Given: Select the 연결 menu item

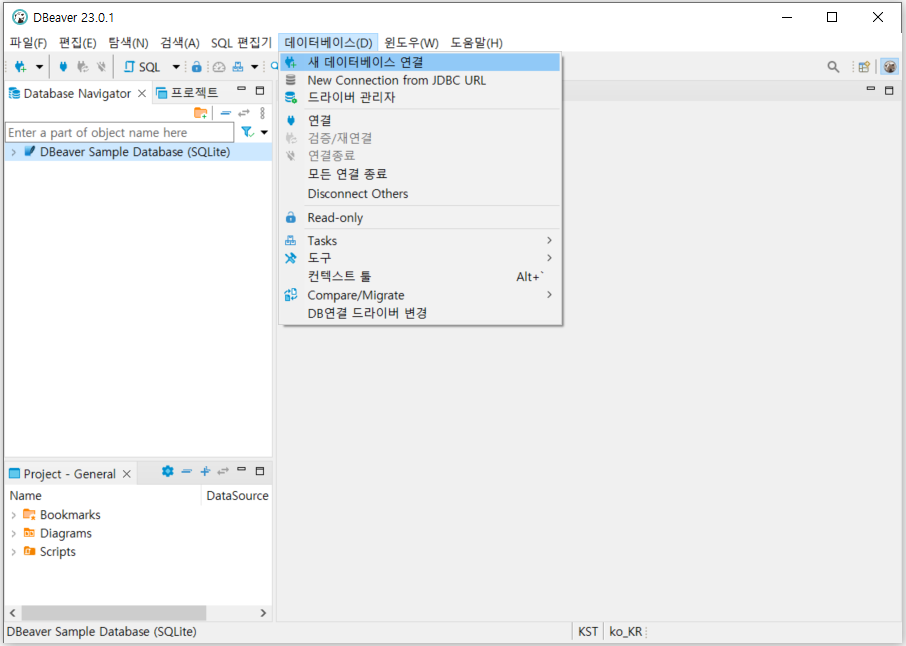Looking at the screenshot, I should [x=420, y=120].
